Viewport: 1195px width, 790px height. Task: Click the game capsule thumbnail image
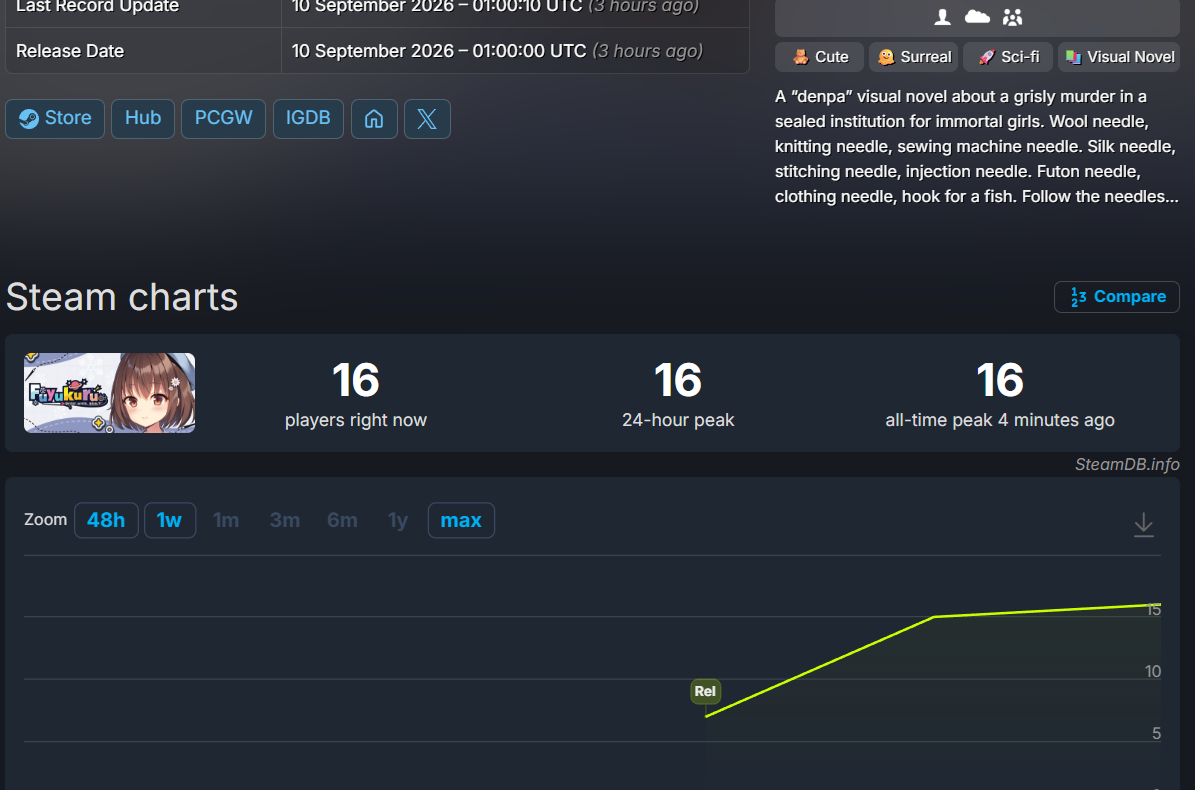tap(109, 393)
